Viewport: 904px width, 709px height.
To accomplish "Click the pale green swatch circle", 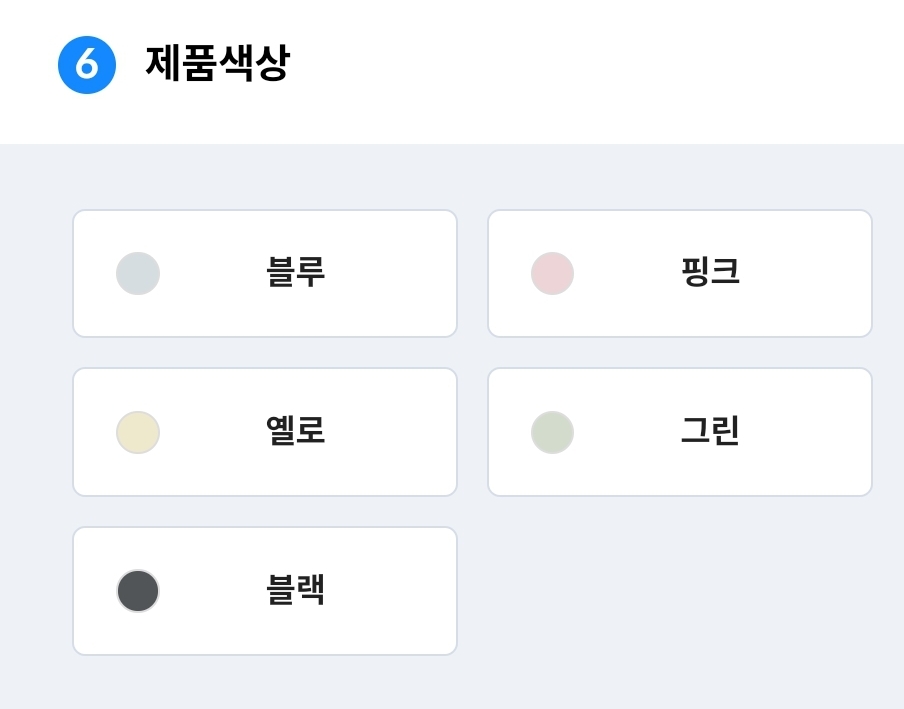I will pos(552,432).
